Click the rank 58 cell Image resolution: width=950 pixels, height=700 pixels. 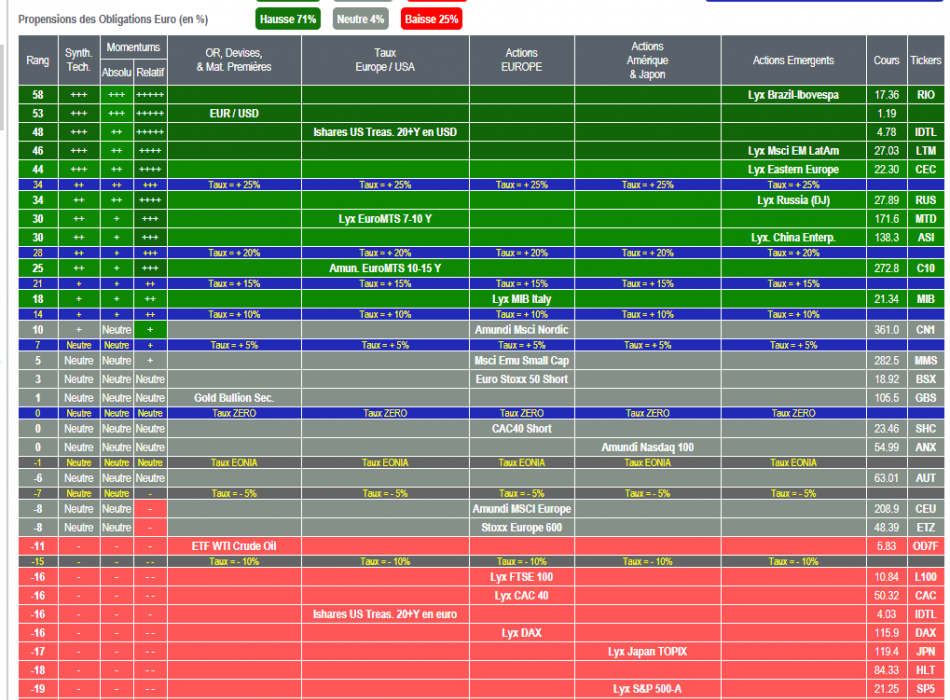tap(38, 95)
